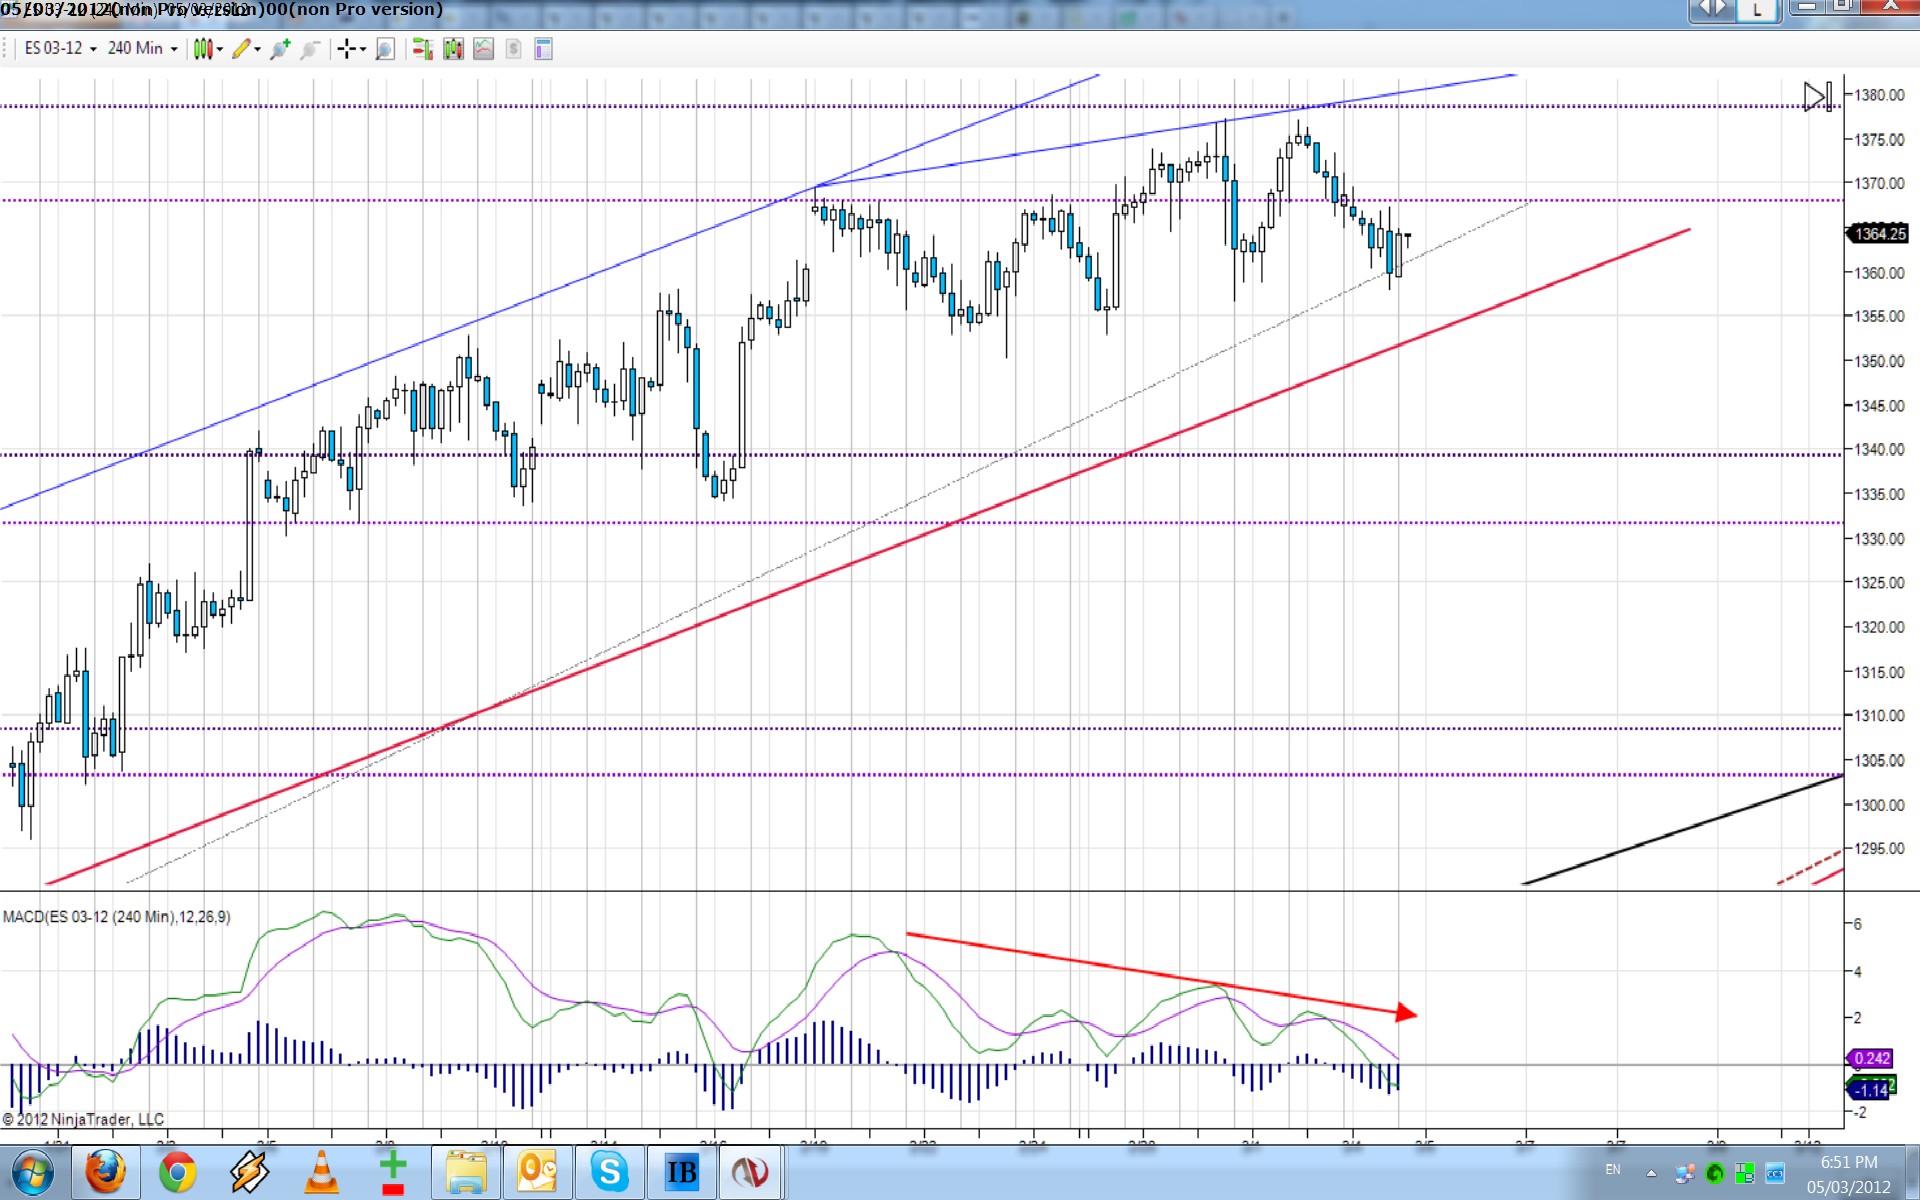Open Interactive Brokers IB taskbar icon
Screen dimensions: 1920x1200
[x=682, y=1172]
